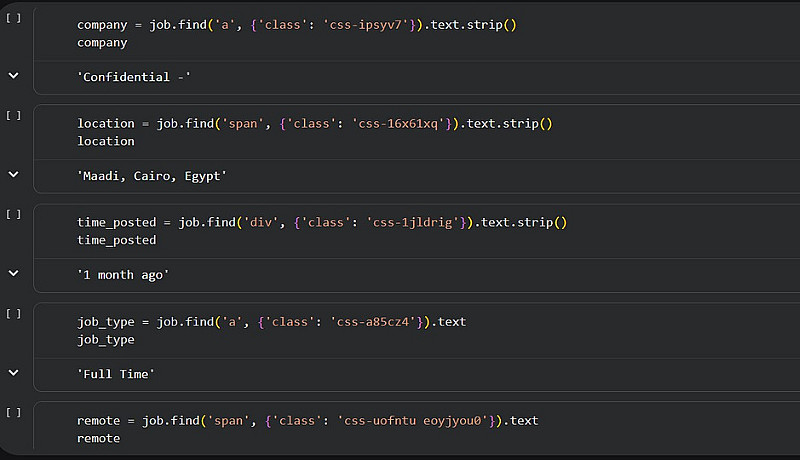
Task: Run the location cell via its brackets
Action: 13,116
